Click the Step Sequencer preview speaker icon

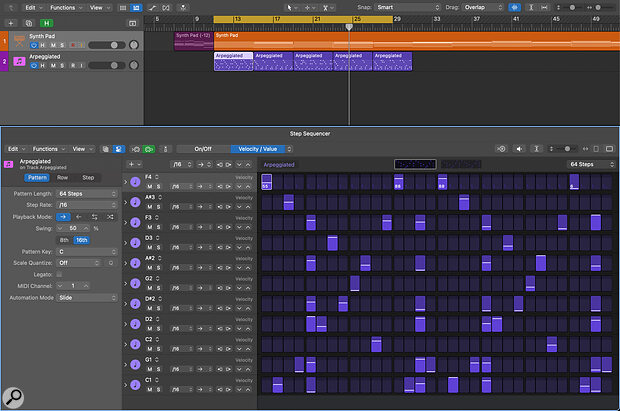[519, 149]
